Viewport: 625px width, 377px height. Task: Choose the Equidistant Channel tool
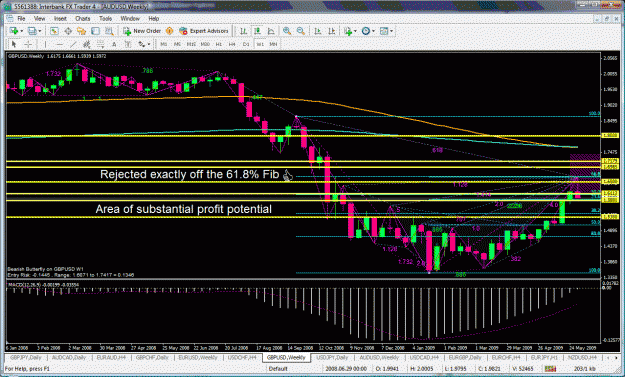(x=86, y=44)
